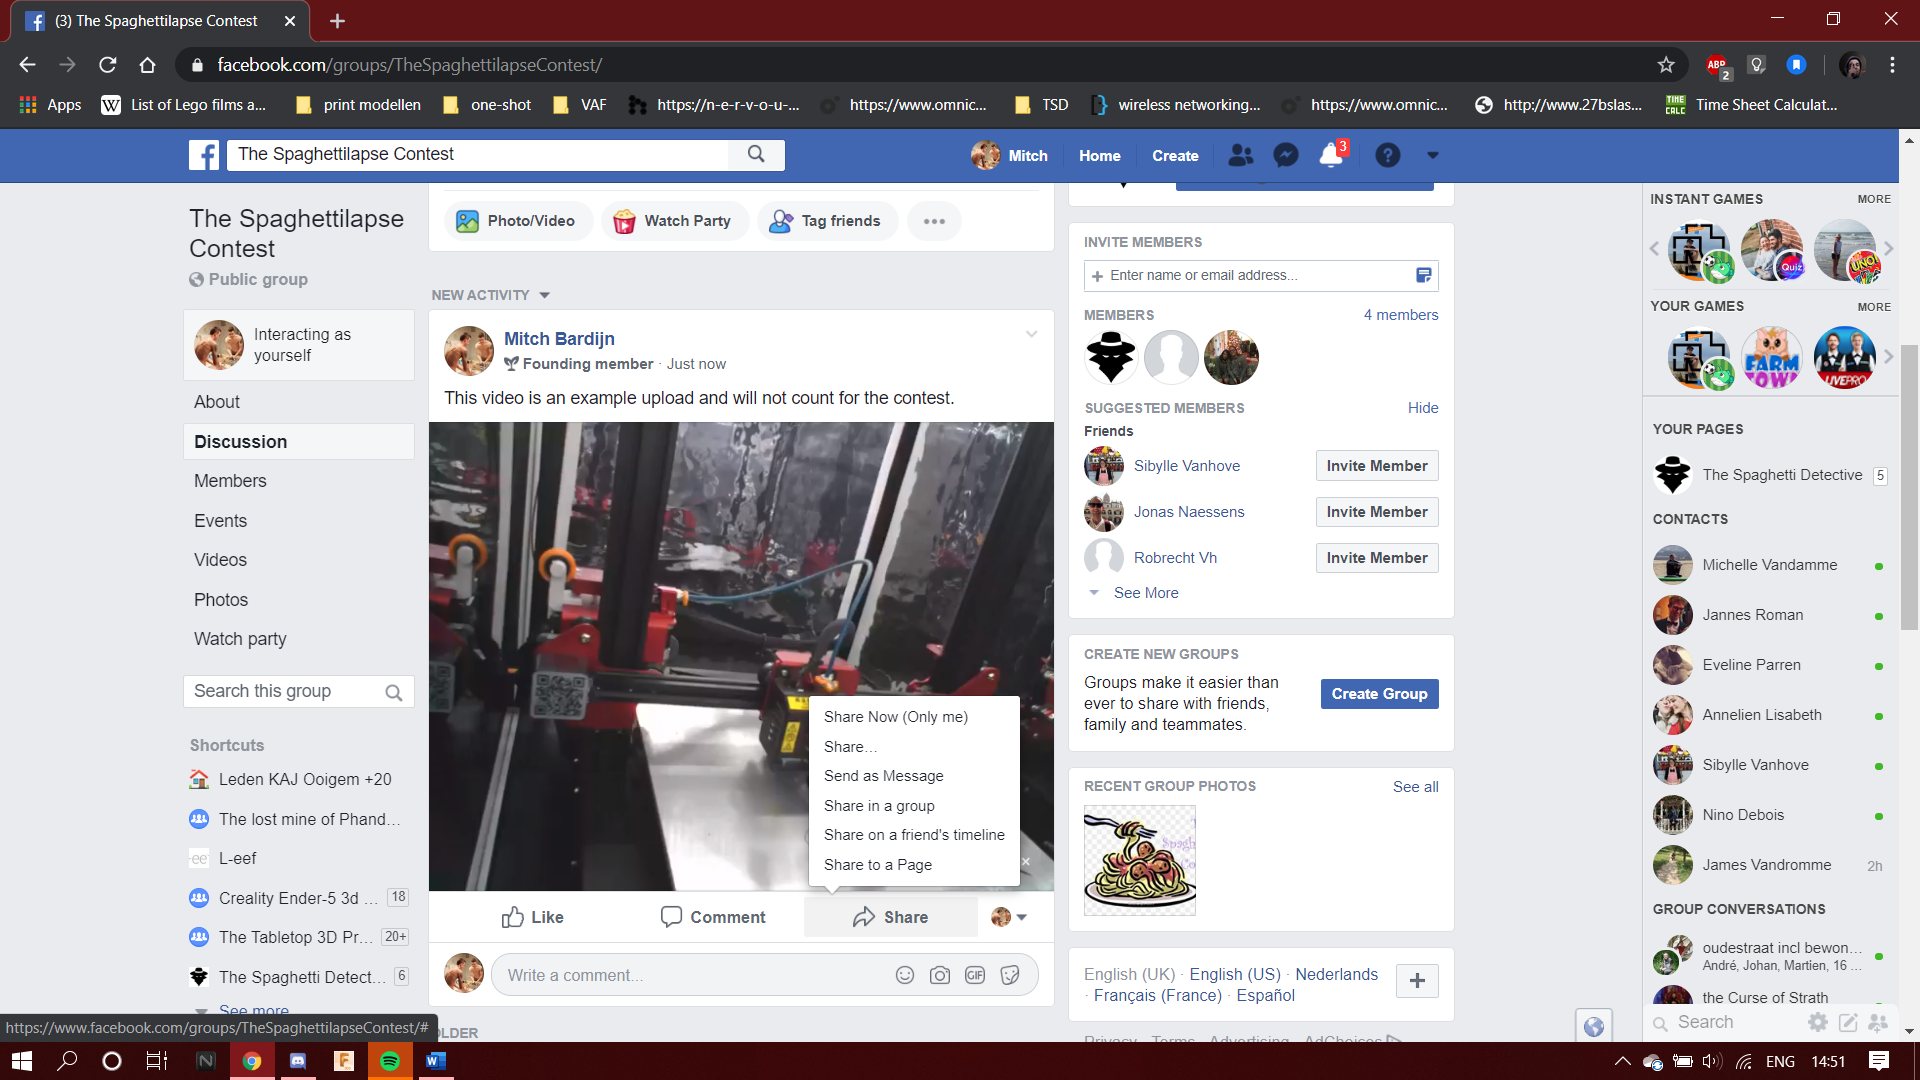The height and width of the screenshot is (1080, 1920).
Task: Click the Photo/Video button
Action: click(x=518, y=221)
